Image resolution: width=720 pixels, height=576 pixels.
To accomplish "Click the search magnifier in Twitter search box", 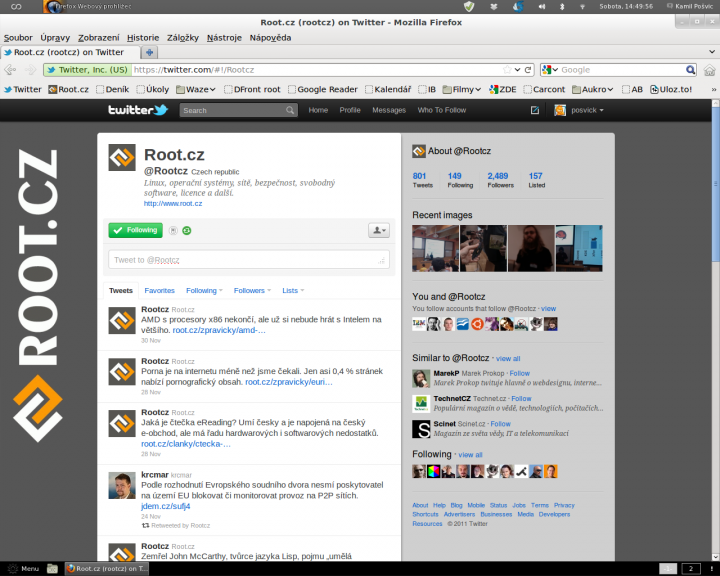I will (290, 110).
